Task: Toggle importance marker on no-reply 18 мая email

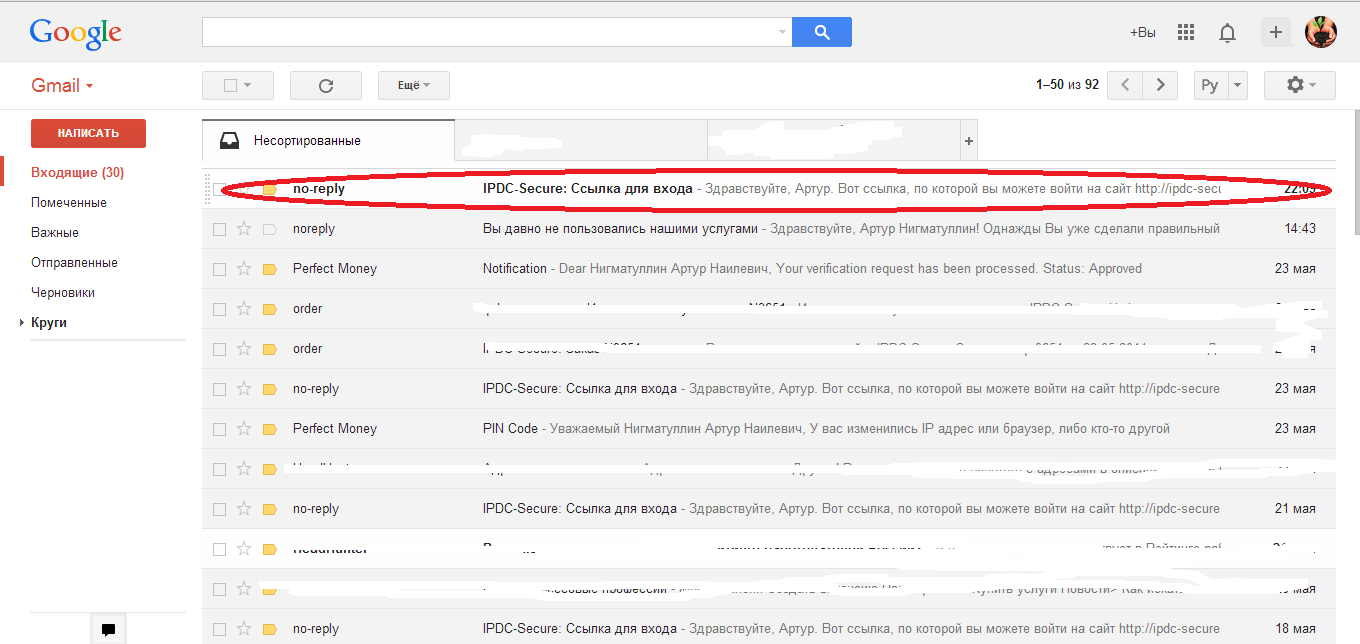Action: coord(269,629)
